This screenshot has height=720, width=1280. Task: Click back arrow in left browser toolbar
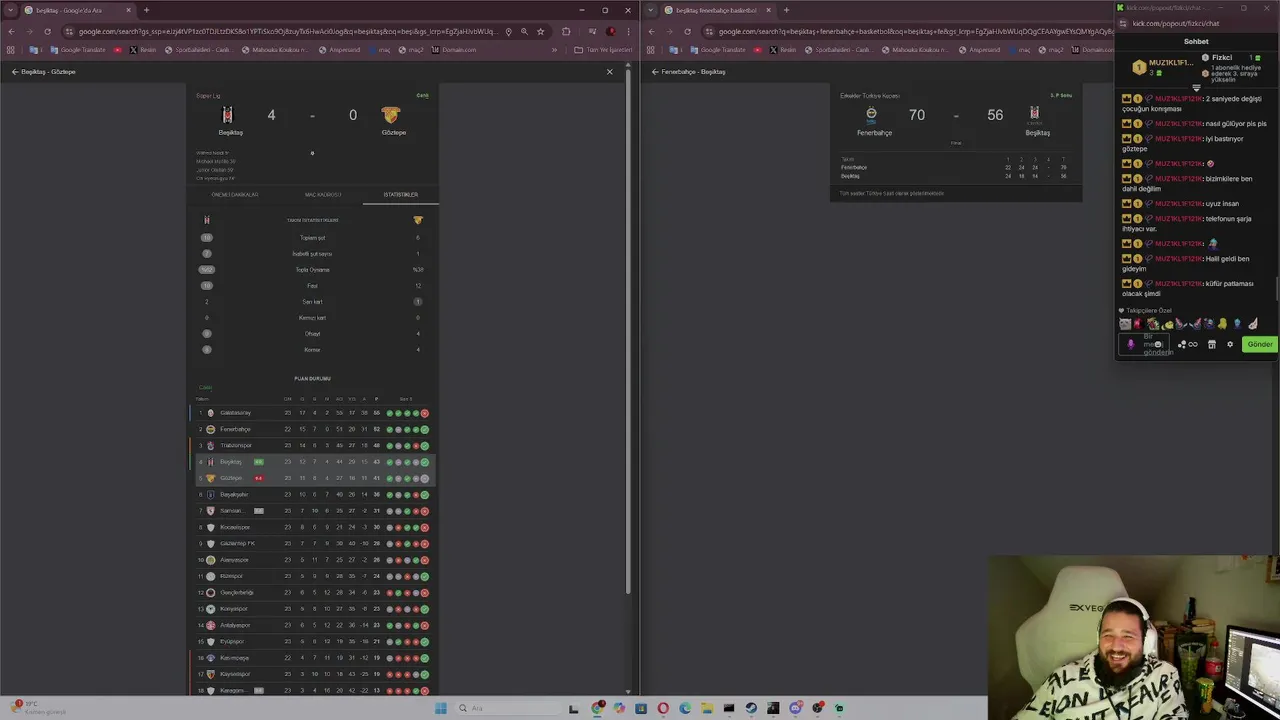point(11,31)
